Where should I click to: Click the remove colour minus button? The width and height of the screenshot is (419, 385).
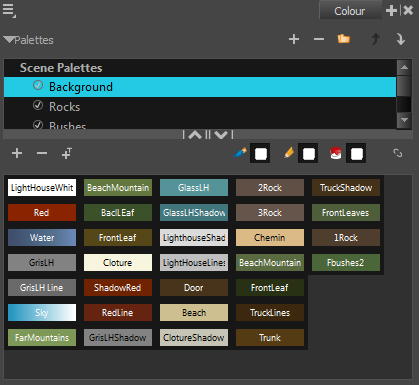tap(42, 153)
